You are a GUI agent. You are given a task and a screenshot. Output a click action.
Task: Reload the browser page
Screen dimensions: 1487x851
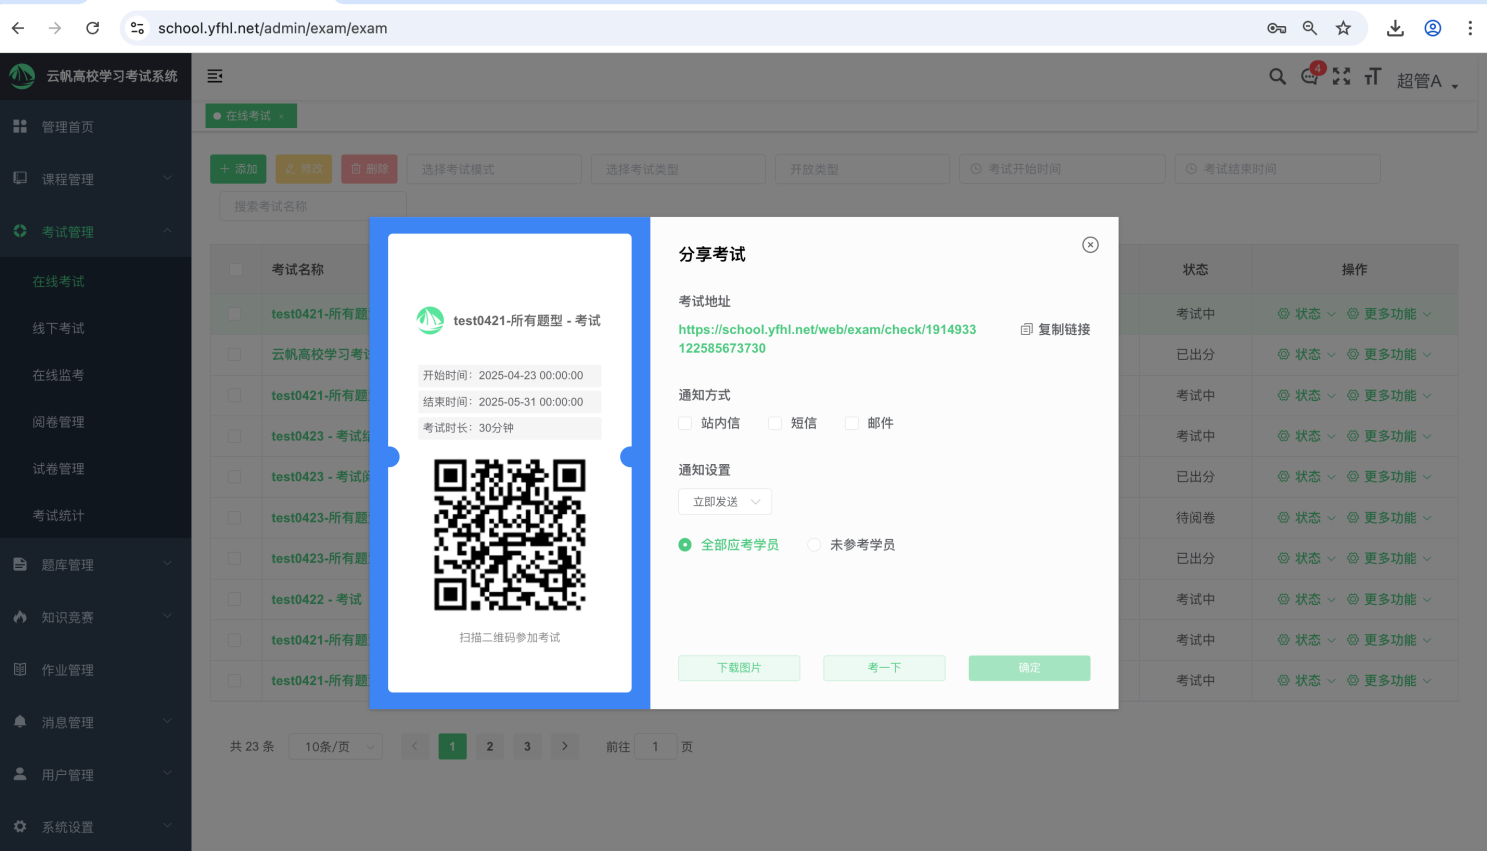click(92, 28)
